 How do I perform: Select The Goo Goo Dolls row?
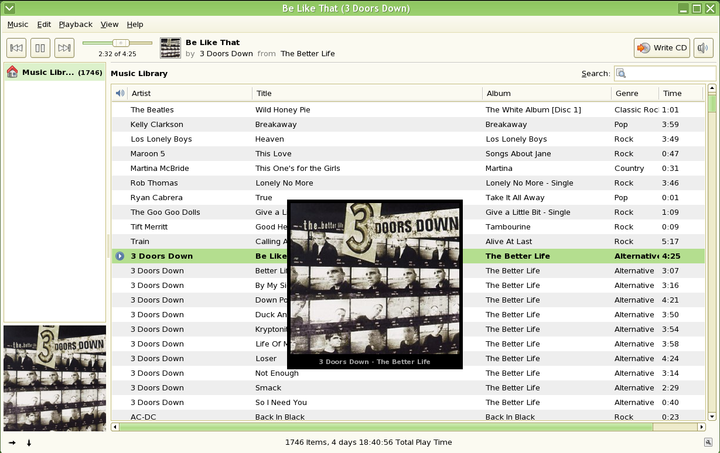pos(408,213)
